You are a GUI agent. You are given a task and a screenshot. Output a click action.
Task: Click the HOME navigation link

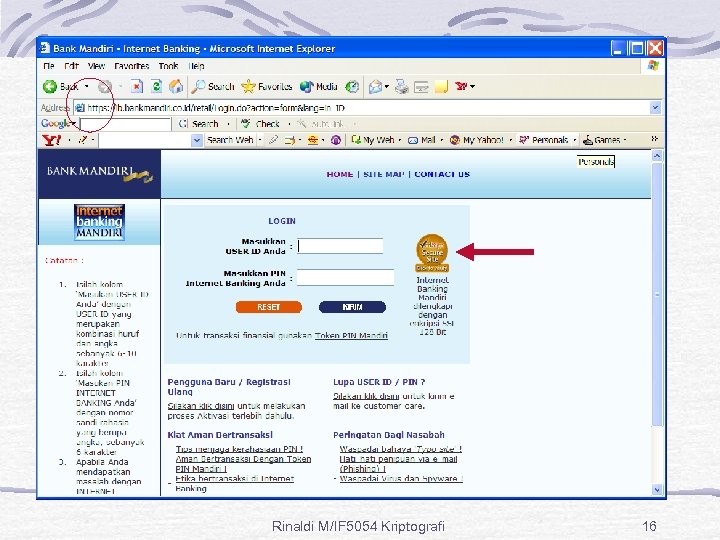[340, 174]
